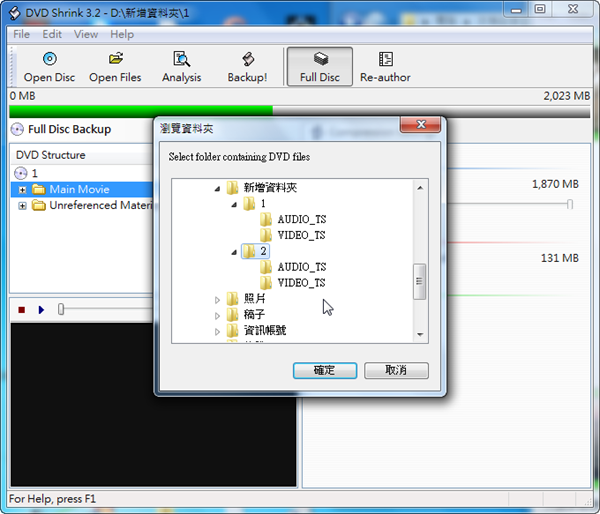Play the video preview
This screenshot has width=600, height=514.
click(x=41, y=310)
